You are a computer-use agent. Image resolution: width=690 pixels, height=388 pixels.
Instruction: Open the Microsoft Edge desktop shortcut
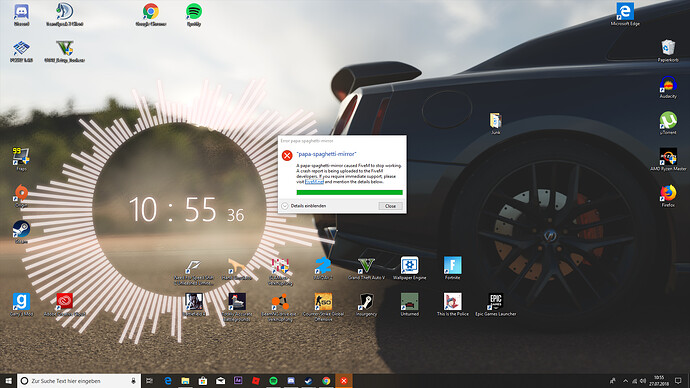(x=625, y=15)
